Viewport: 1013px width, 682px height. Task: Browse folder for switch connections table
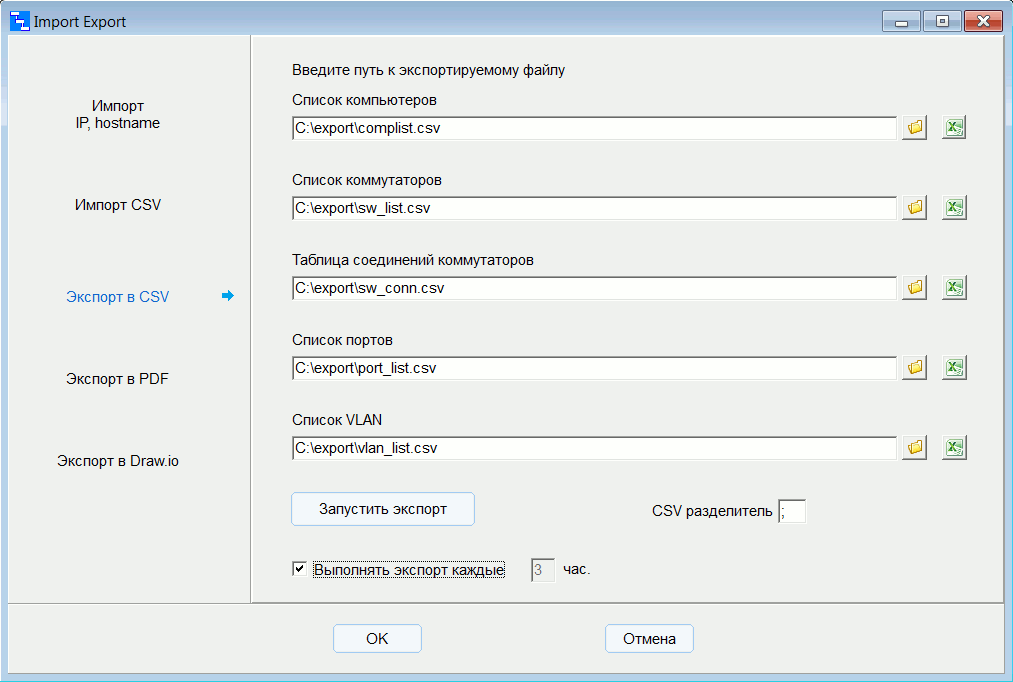pos(914,288)
